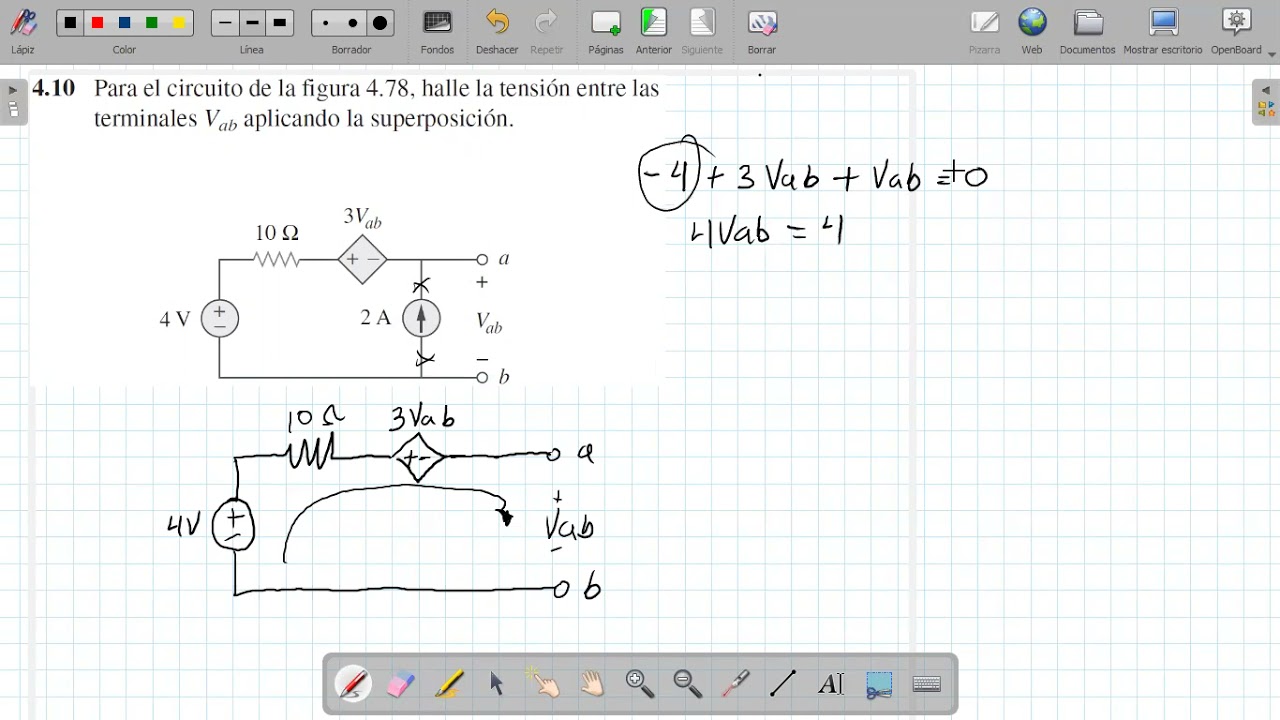Open the Fondos background options
The height and width of the screenshot is (720, 1280).
click(437, 30)
